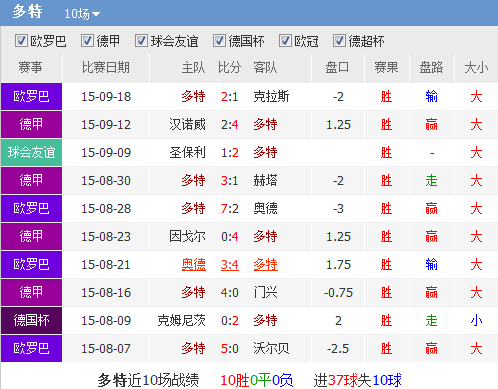Uncheck the 欧罗巴 filter checkbox
This screenshot has height=389, width=498.
(x=21, y=41)
